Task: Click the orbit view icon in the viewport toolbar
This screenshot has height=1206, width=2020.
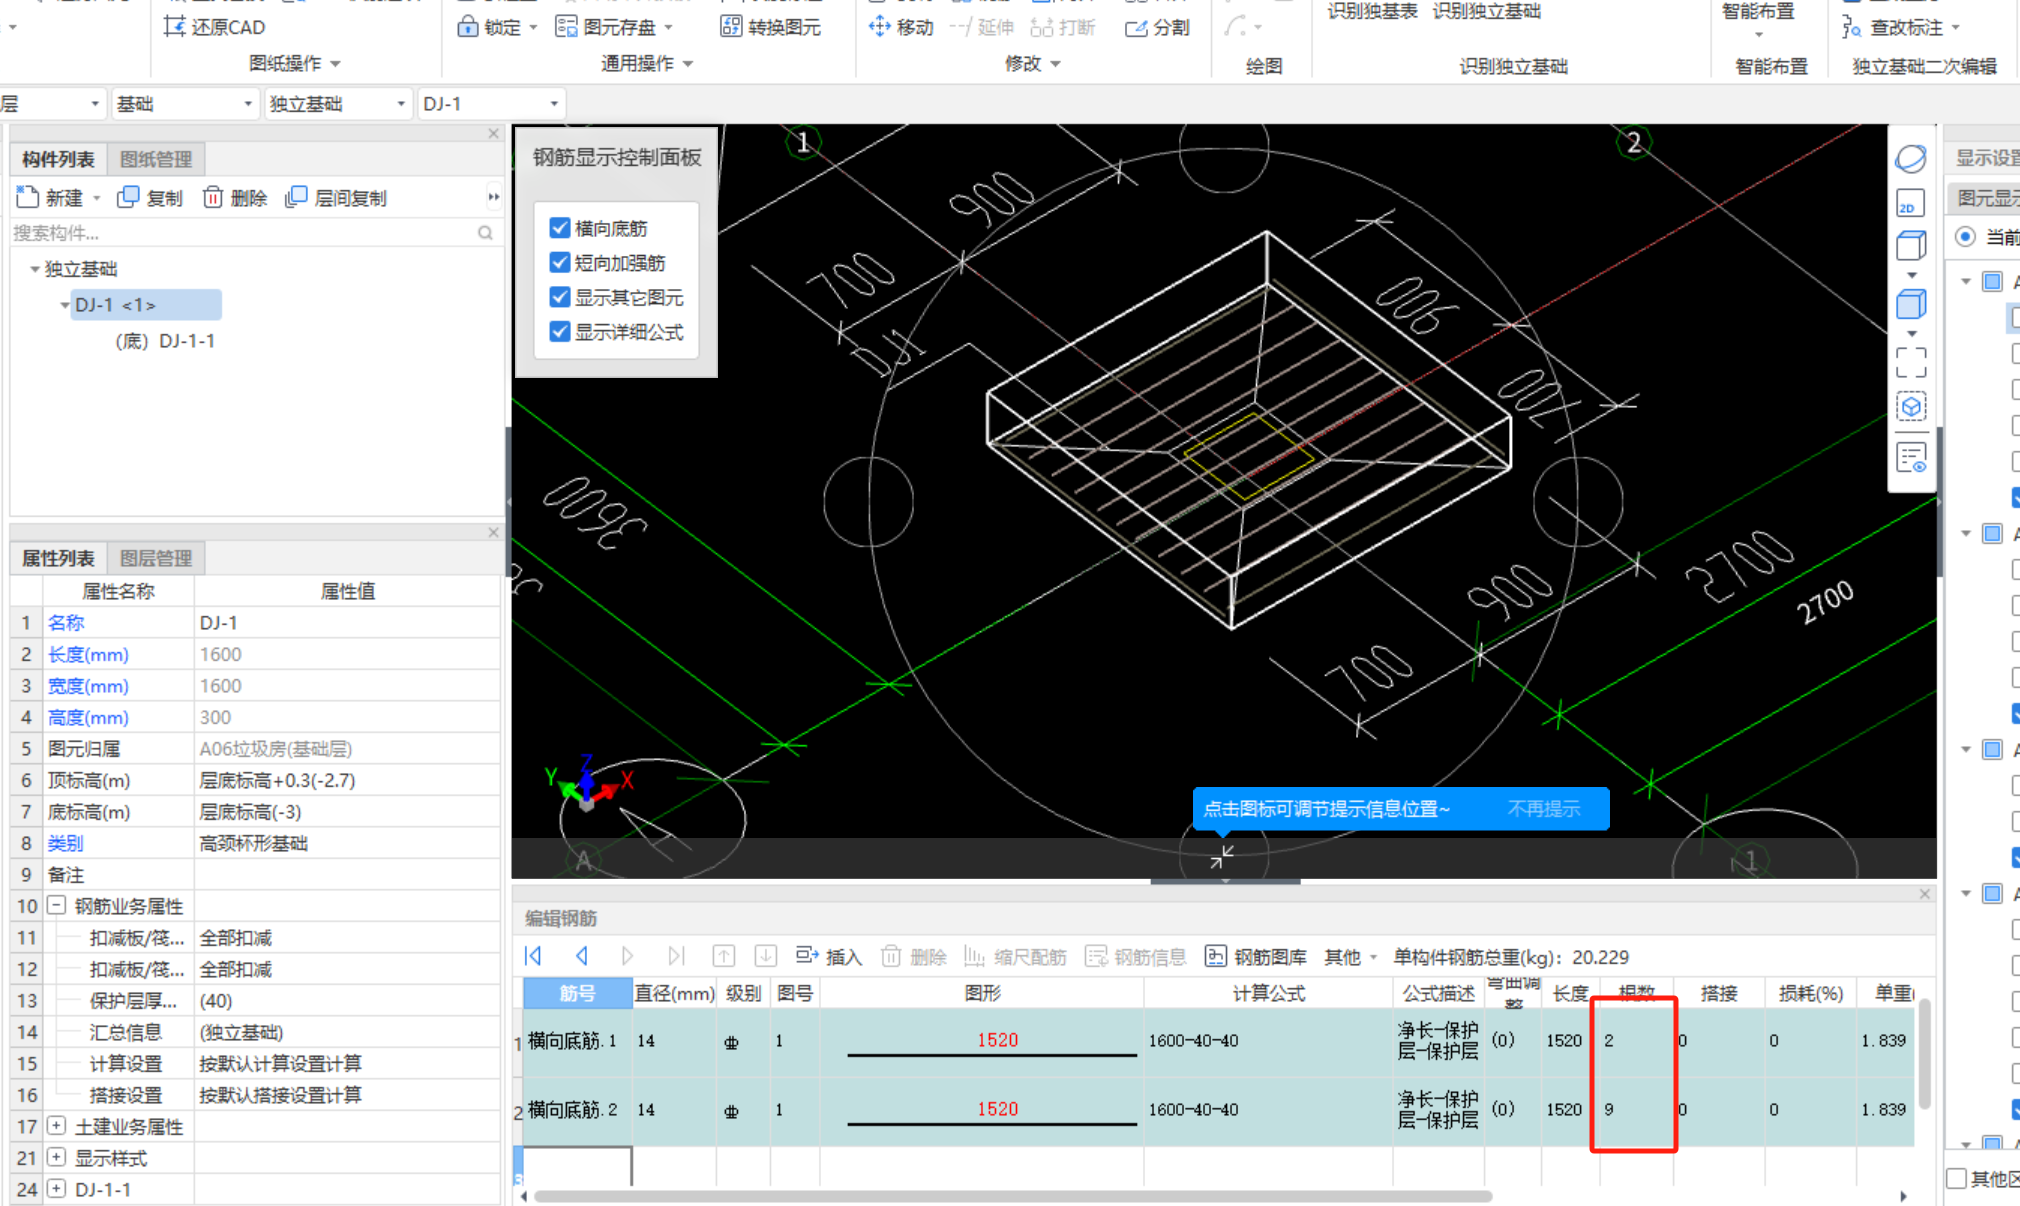Action: (x=1910, y=158)
